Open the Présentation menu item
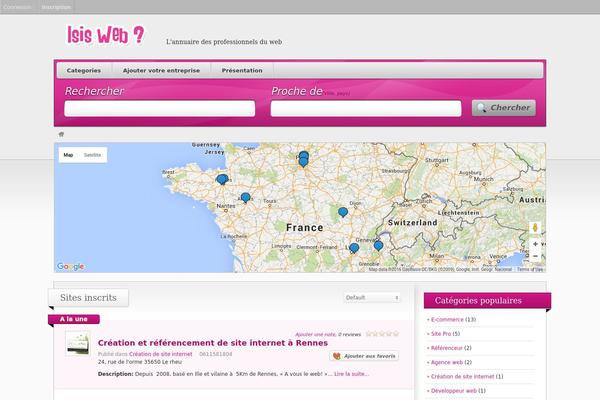The width and height of the screenshot is (600, 400). coord(242,70)
